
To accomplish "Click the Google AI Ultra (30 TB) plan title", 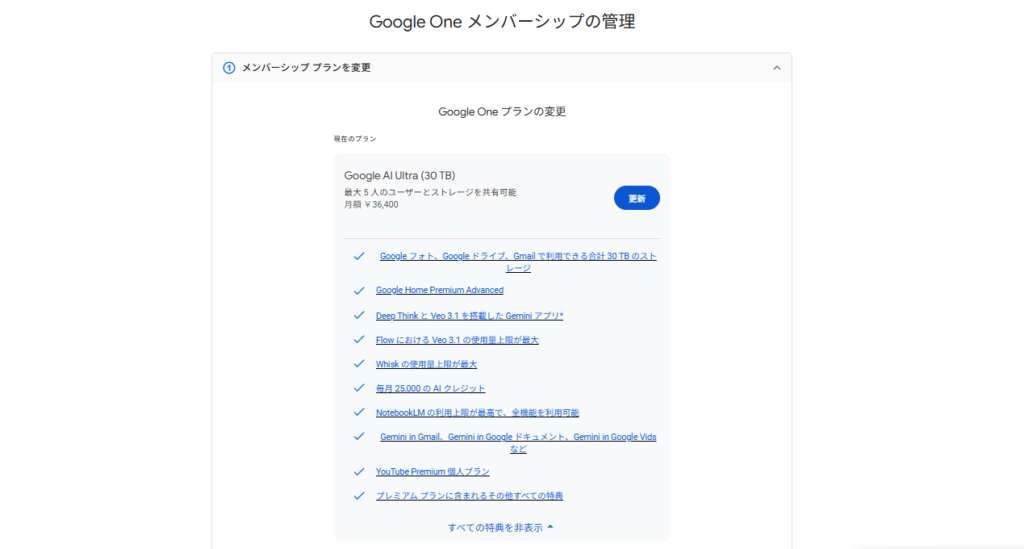I will click(399, 175).
